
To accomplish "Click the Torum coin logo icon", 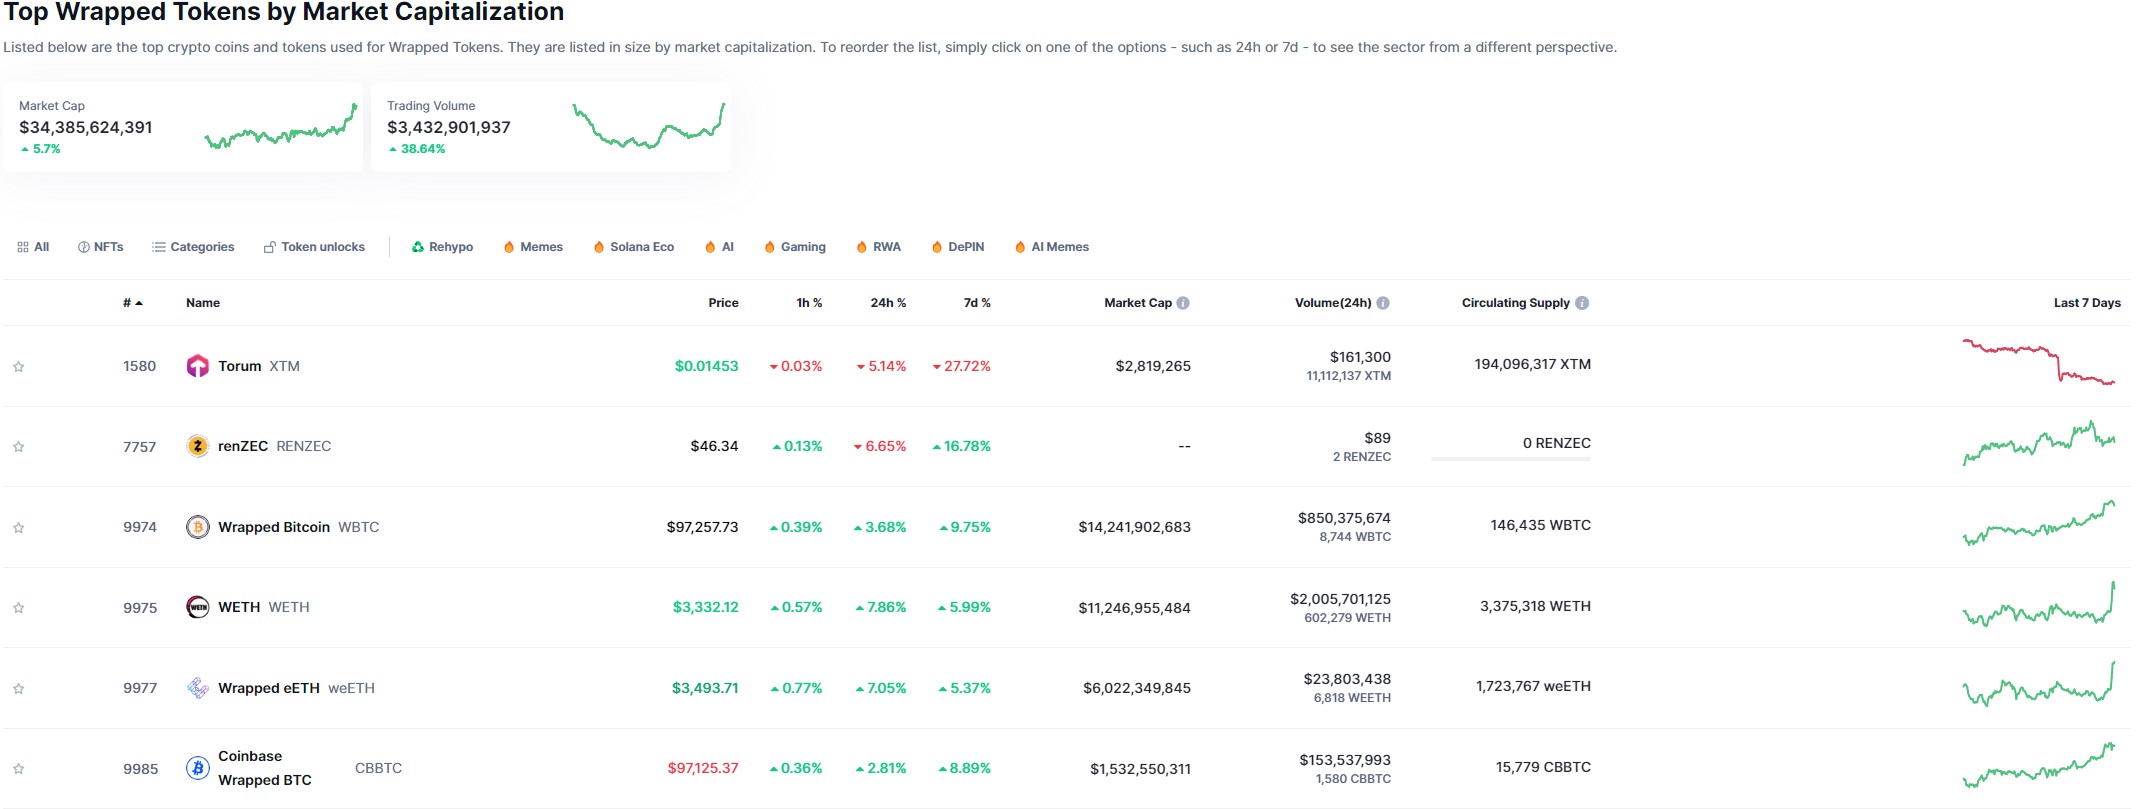I will point(197,366).
